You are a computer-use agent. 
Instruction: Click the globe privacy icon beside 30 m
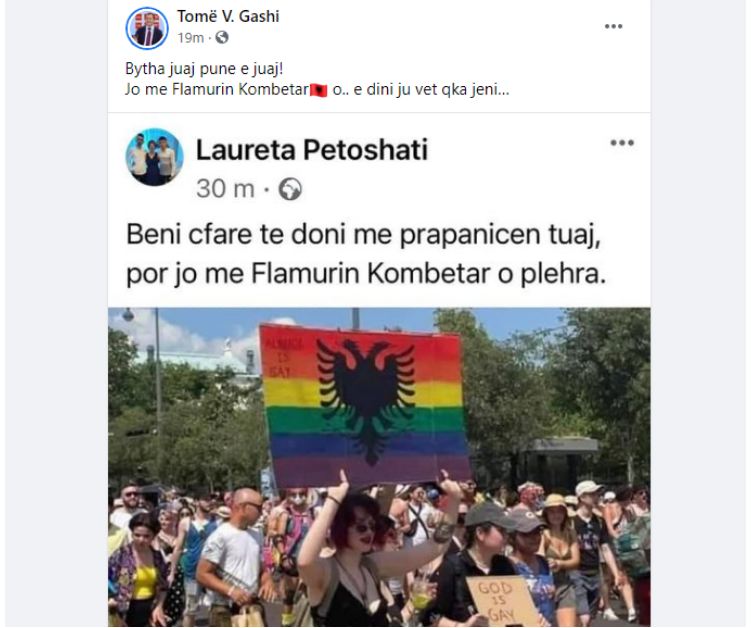(290, 189)
